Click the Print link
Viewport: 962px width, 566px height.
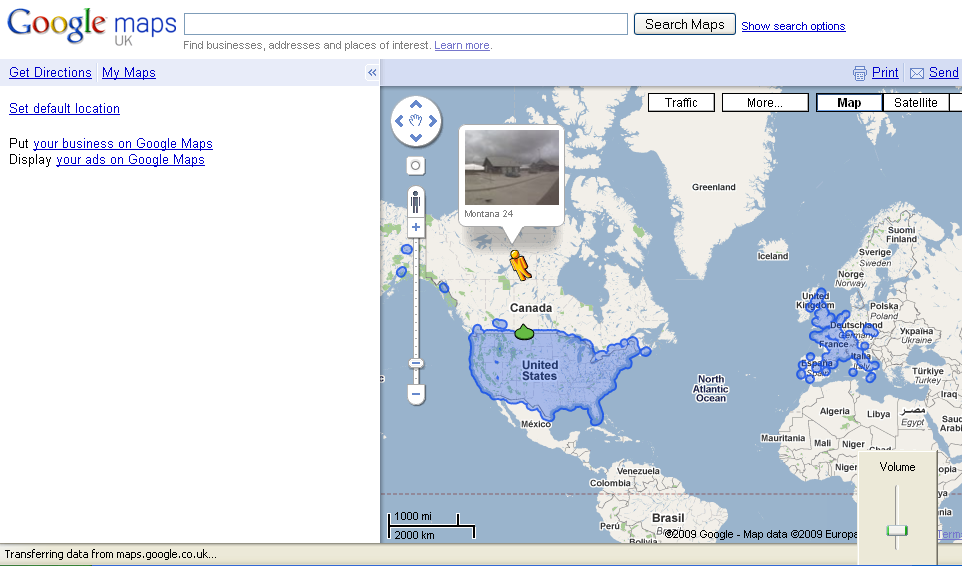point(885,73)
